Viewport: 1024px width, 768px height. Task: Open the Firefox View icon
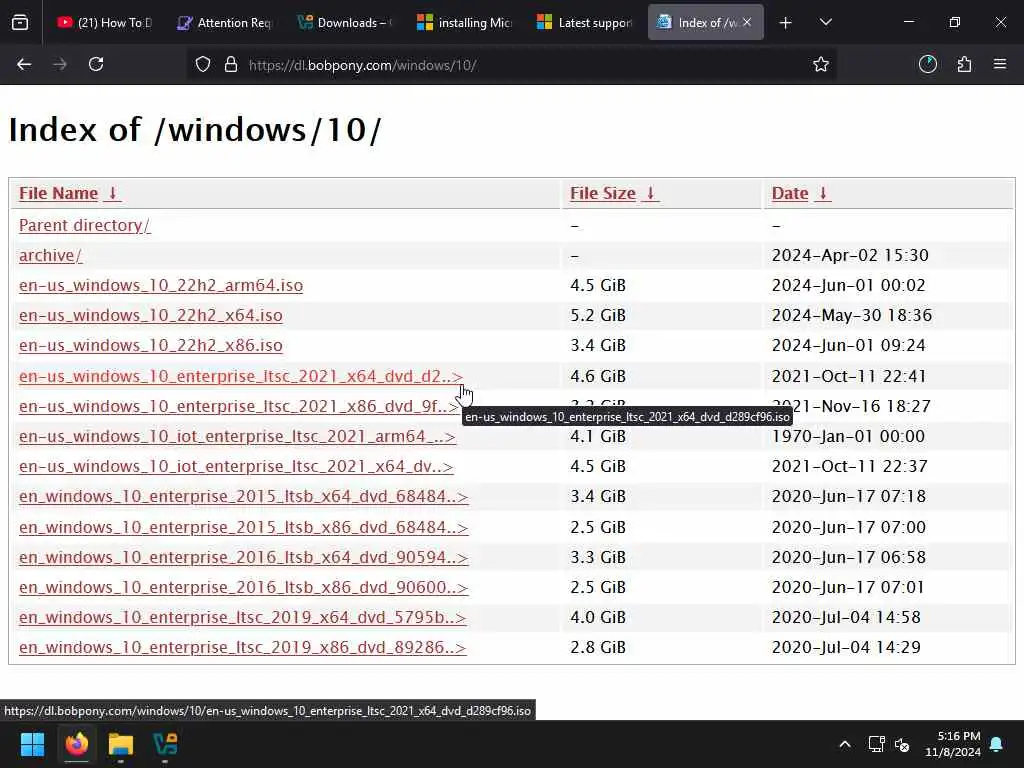20,23
